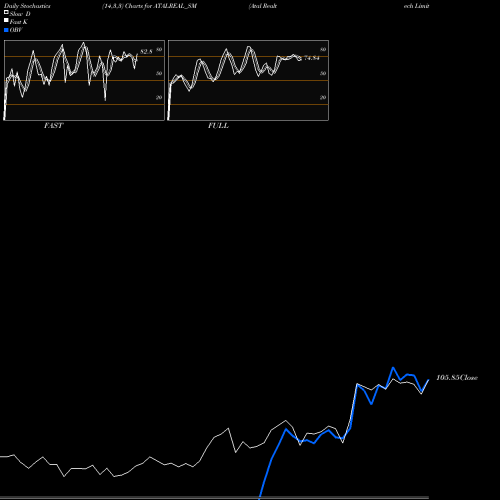Click the FAST chart label
The height and width of the screenshot is (500, 500).
point(53,126)
